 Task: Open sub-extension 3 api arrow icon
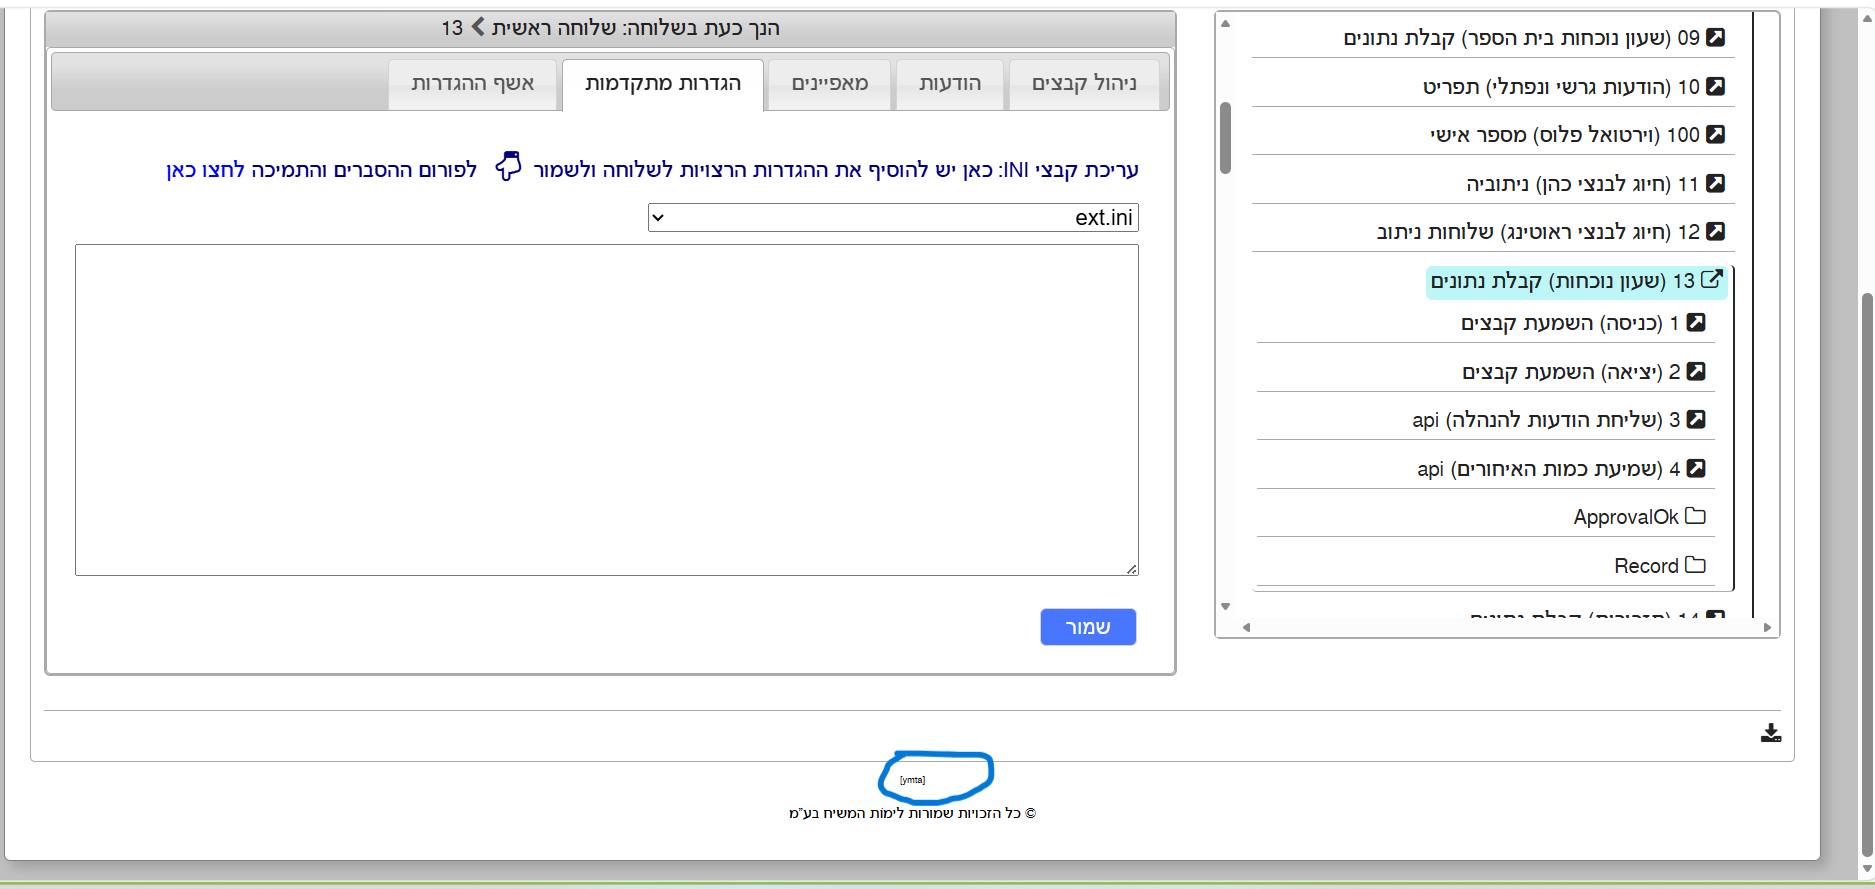point(1696,419)
